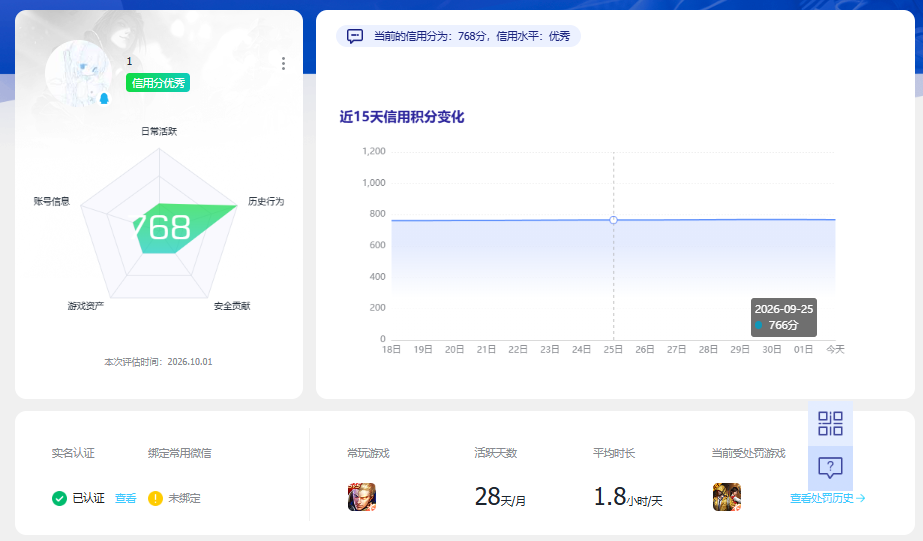Click the username 1 beside avatar
923x541 pixels.
(130, 61)
